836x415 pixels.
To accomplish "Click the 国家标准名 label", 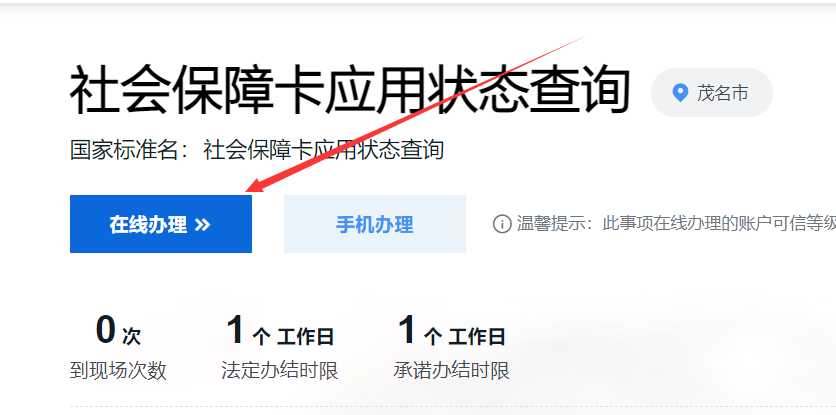I will tap(123, 150).
